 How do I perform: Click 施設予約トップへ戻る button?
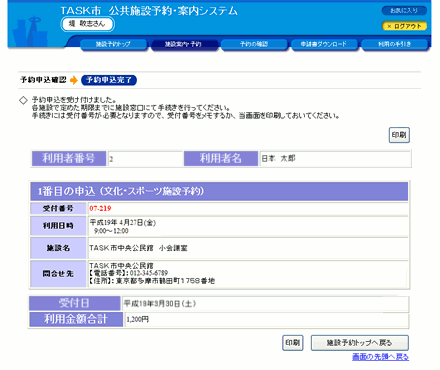(x=360, y=343)
